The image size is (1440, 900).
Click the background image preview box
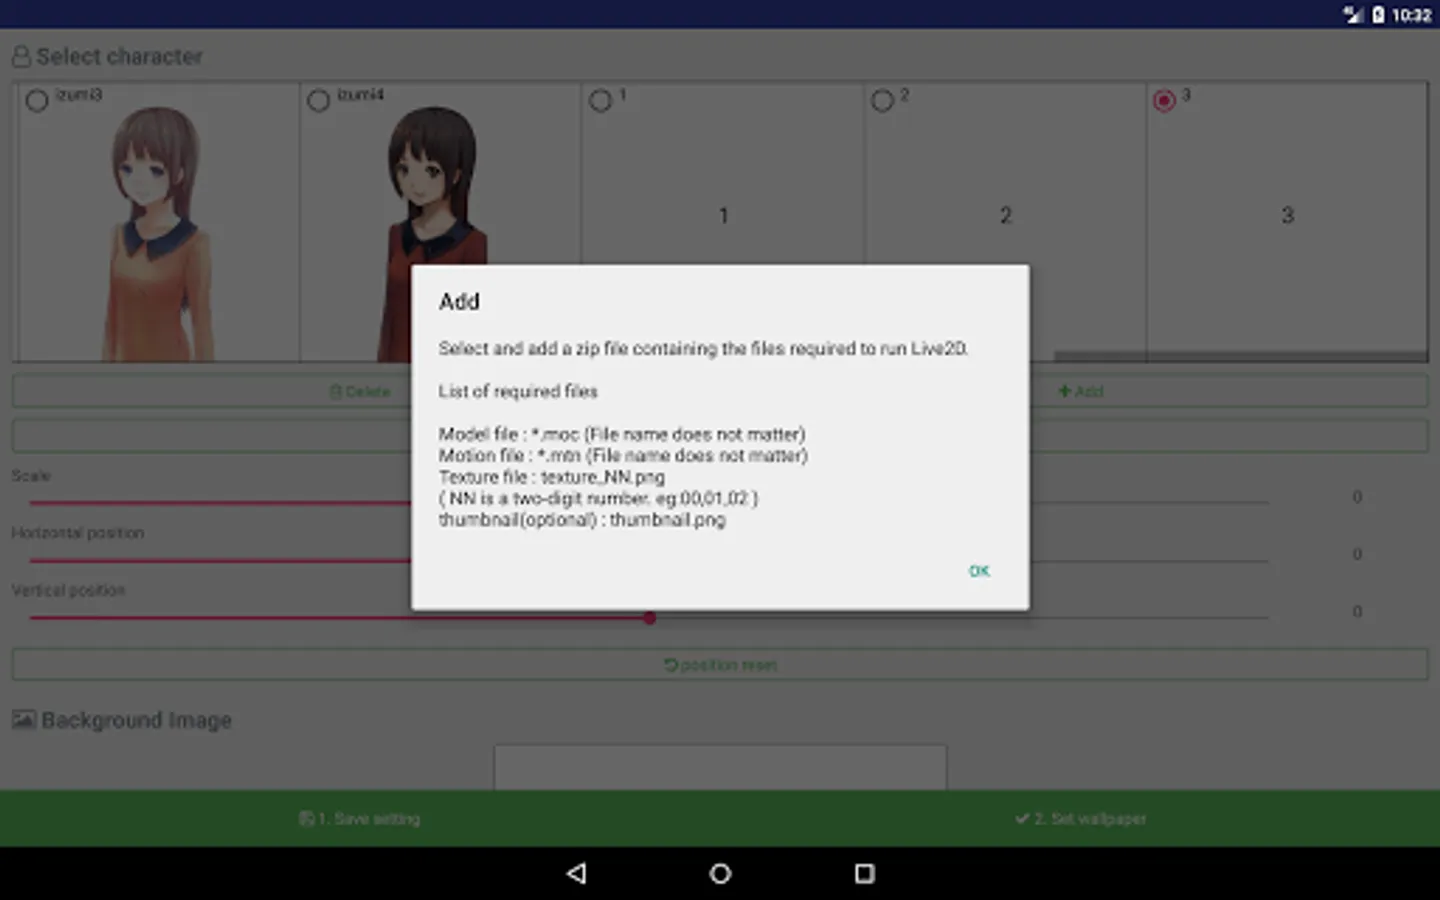[x=720, y=767]
